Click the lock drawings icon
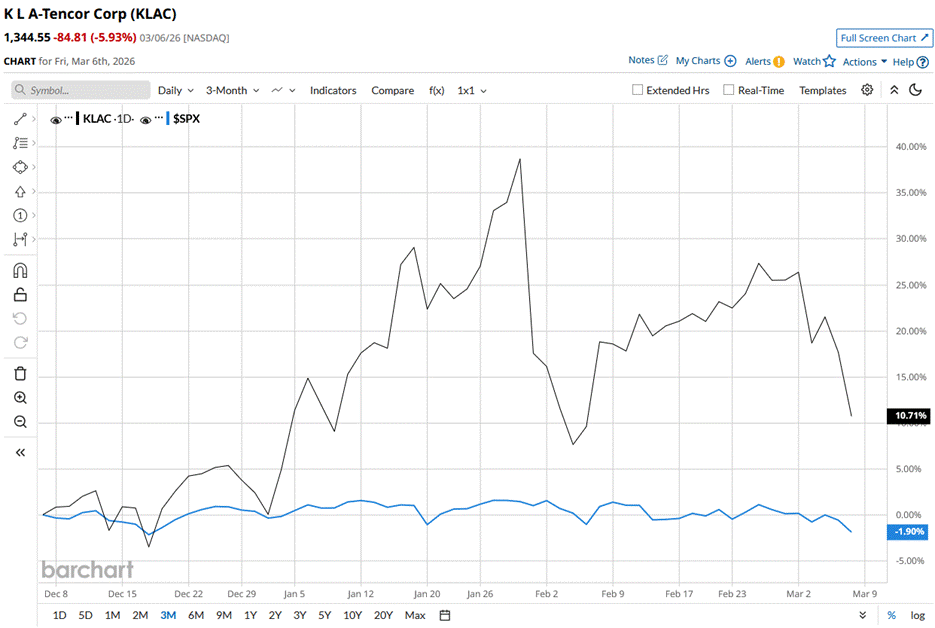 coord(20,294)
